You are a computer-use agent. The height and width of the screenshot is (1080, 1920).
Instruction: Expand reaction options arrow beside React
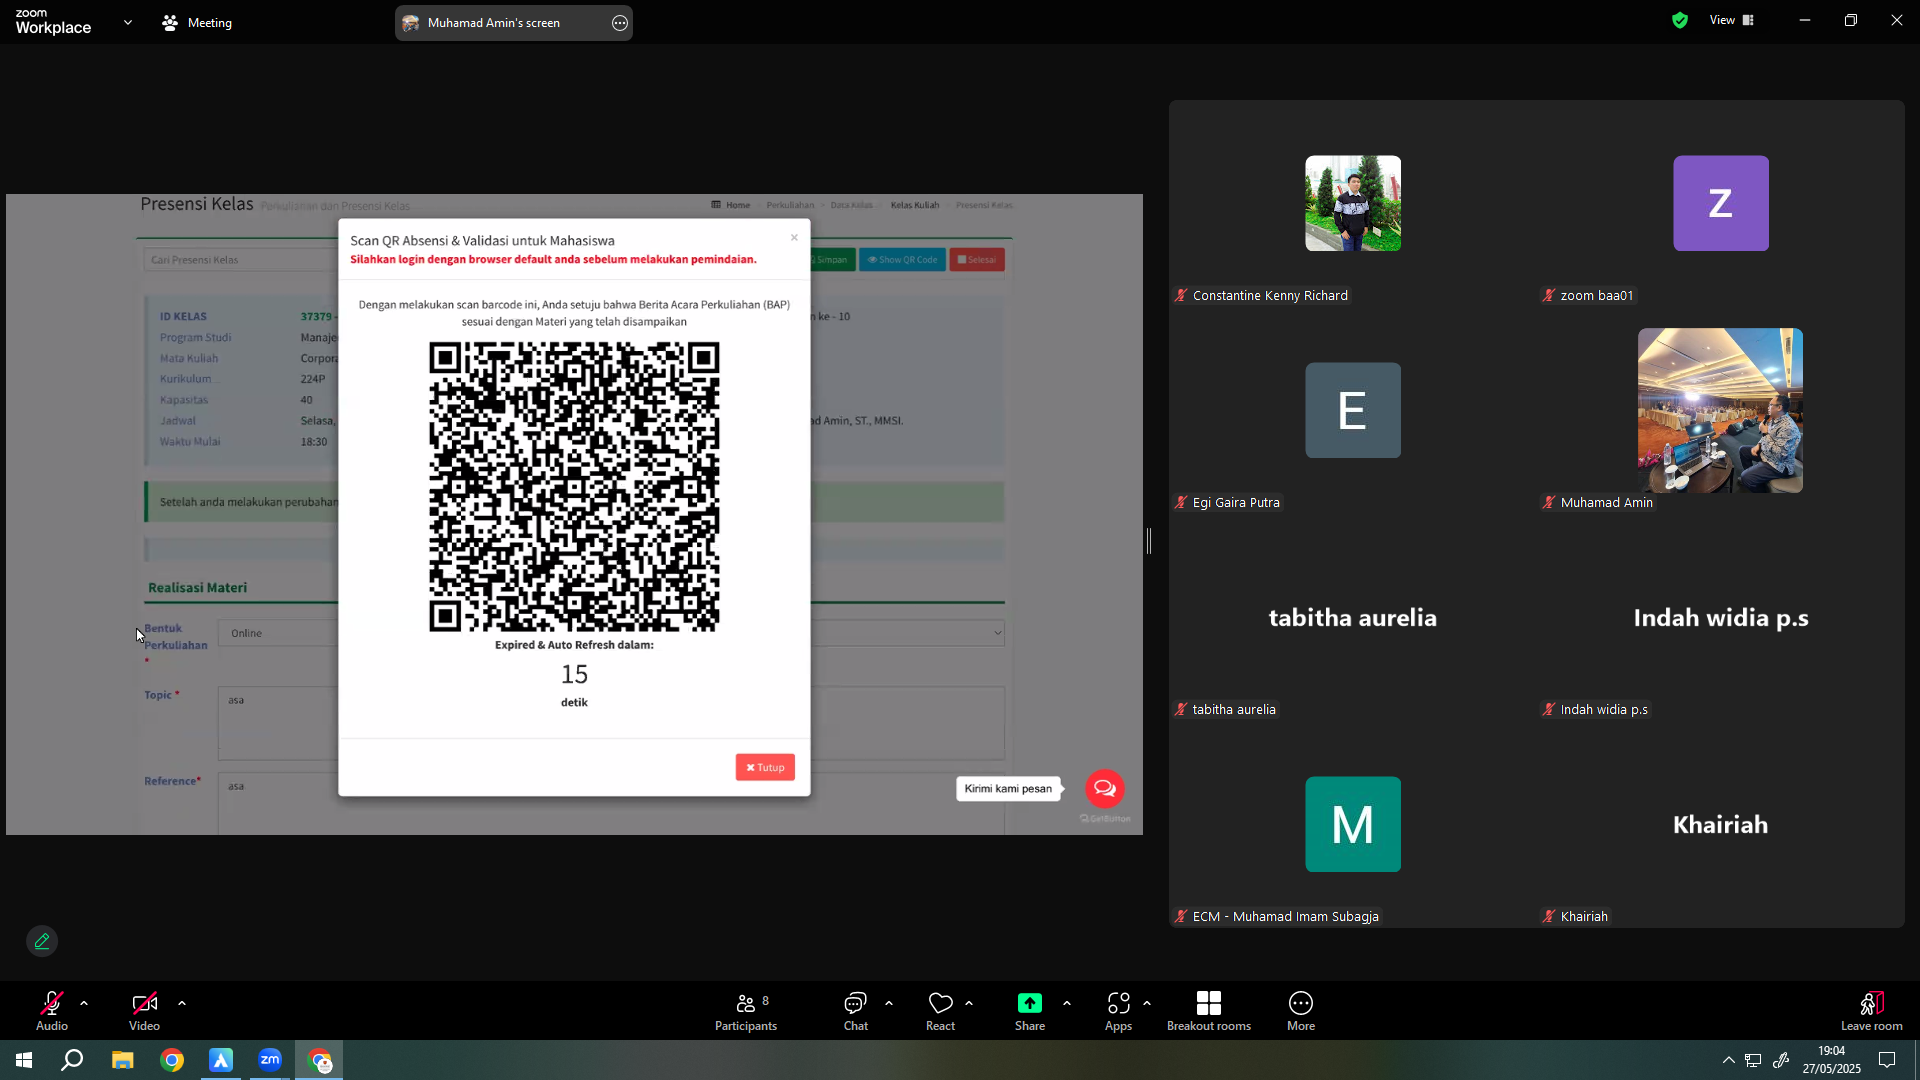pos(969,1003)
